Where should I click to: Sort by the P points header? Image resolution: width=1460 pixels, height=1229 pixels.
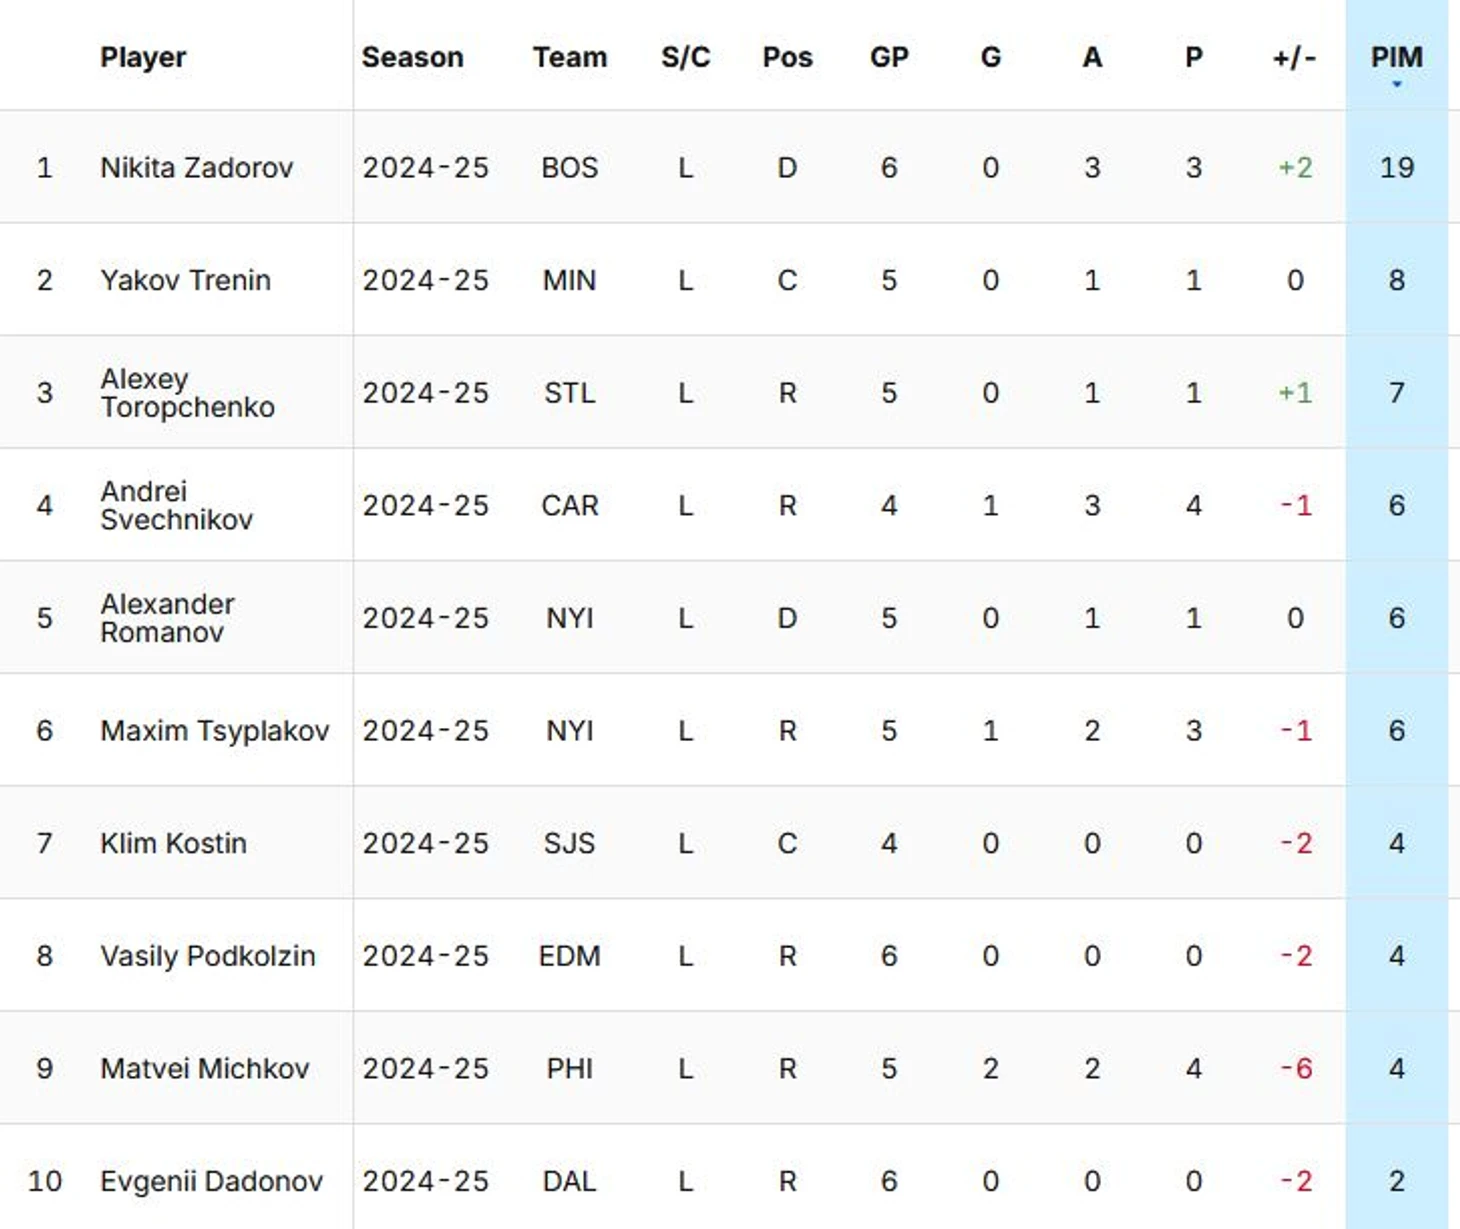coord(1193,57)
